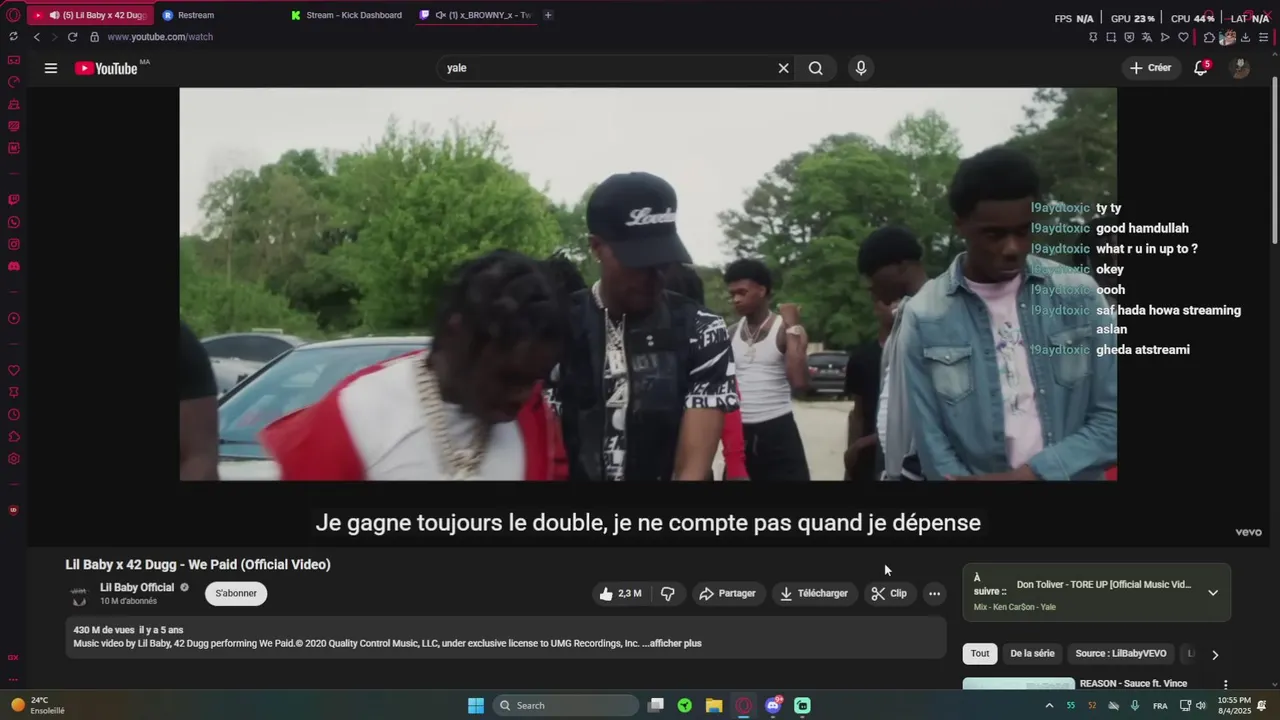Create a Clip of video
This screenshot has width=1280, height=720.
pos(889,594)
